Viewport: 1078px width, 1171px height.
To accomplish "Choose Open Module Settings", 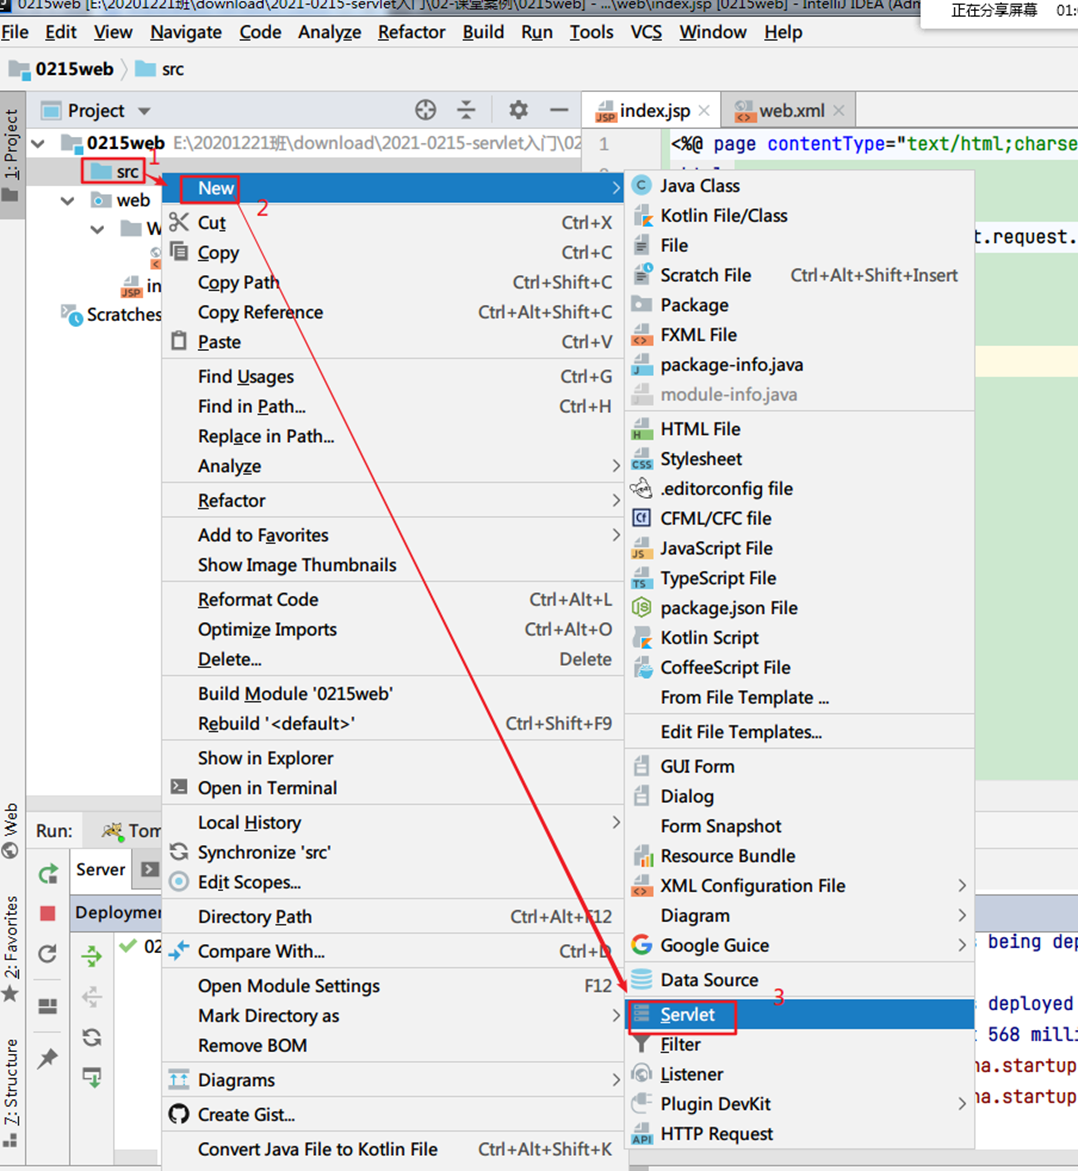I will tap(393, 987).
